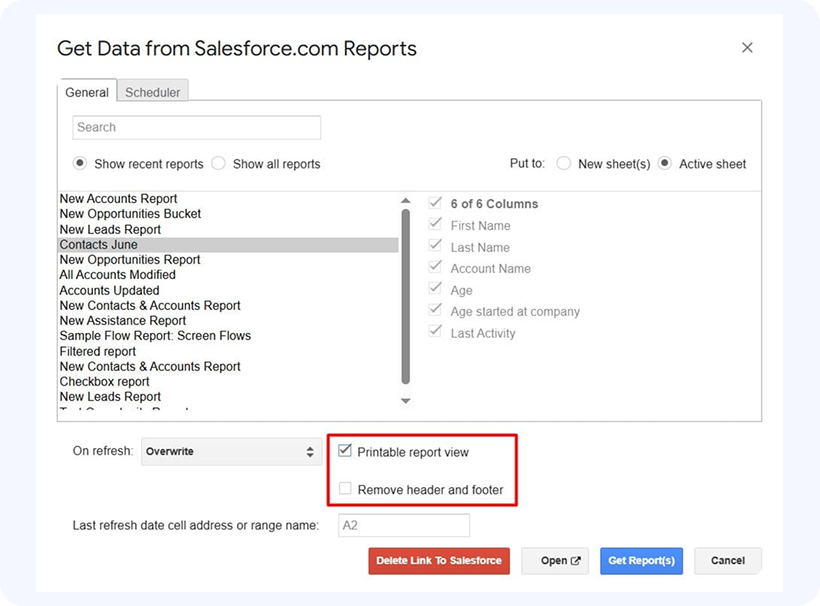This screenshot has width=820, height=606.
Task: Choose New sheet(s) as destination
Action: [x=564, y=164]
